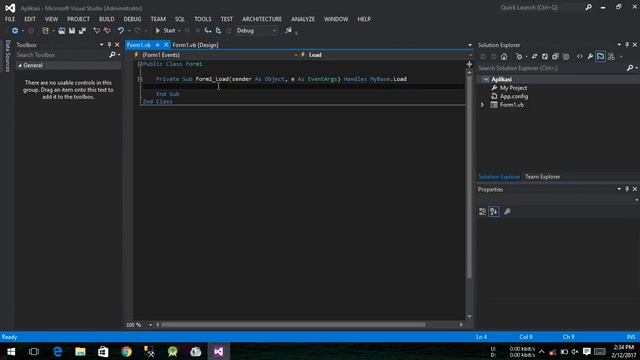Toggle Solution Explorer auto-hide pin
This screenshot has height=360, width=640.
(x=627, y=44)
